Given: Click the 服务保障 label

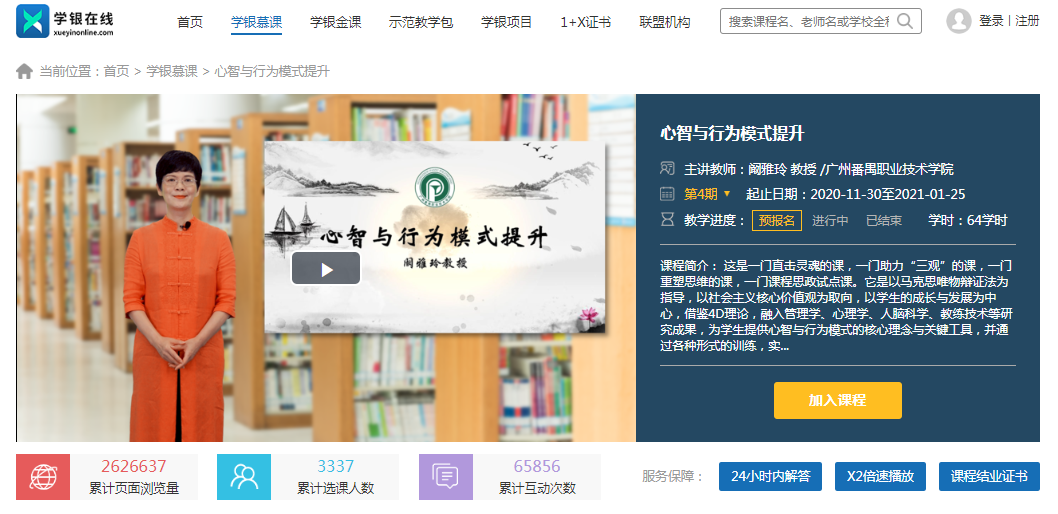Looking at the screenshot, I should pyautogui.click(x=673, y=476).
